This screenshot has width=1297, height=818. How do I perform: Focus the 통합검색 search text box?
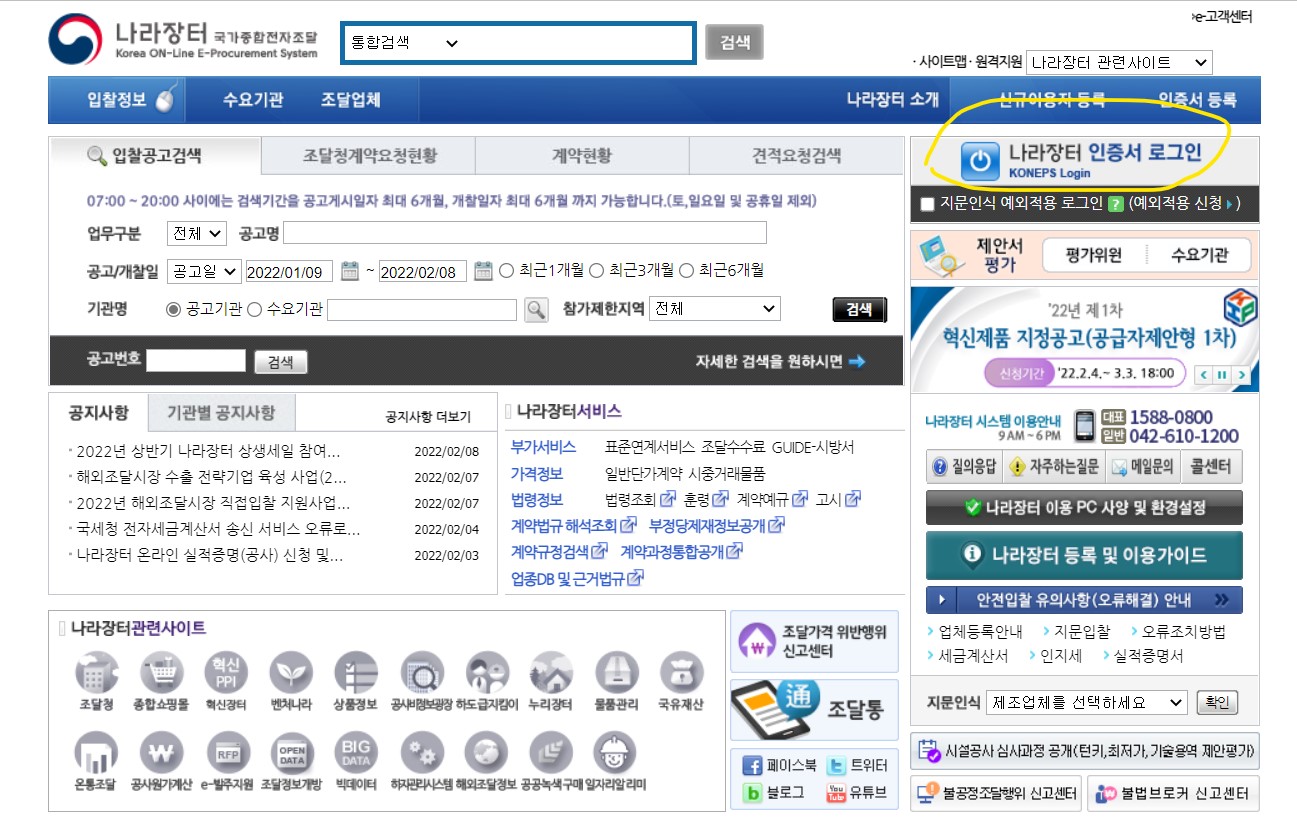(x=578, y=43)
